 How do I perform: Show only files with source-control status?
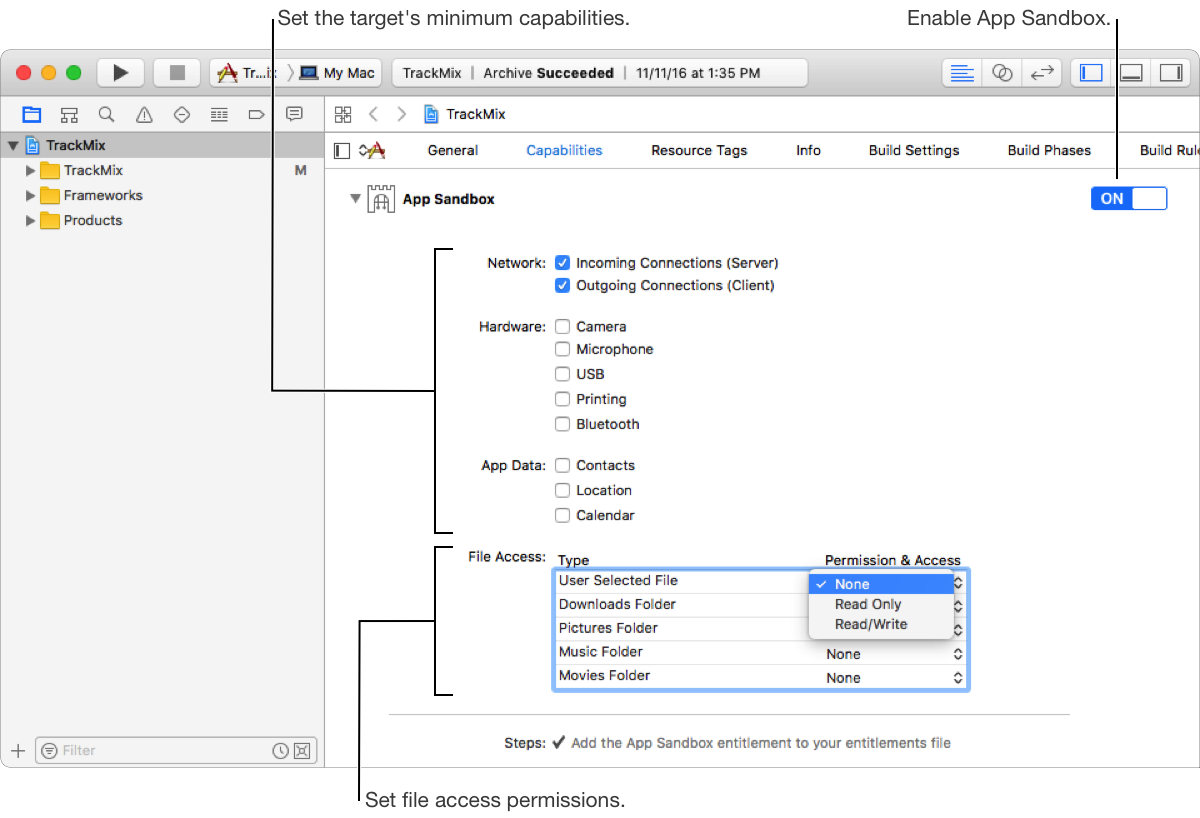pyautogui.click(x=303, y=751)
